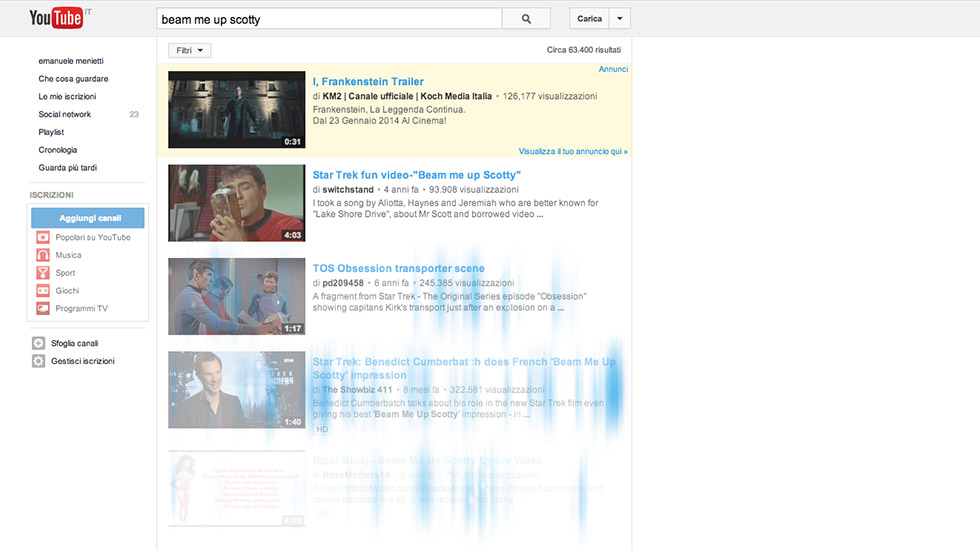Image resolution: width=980 pixels, height=550 pixels.
Task: Click the YouTube logo
Action: [54, 18]
